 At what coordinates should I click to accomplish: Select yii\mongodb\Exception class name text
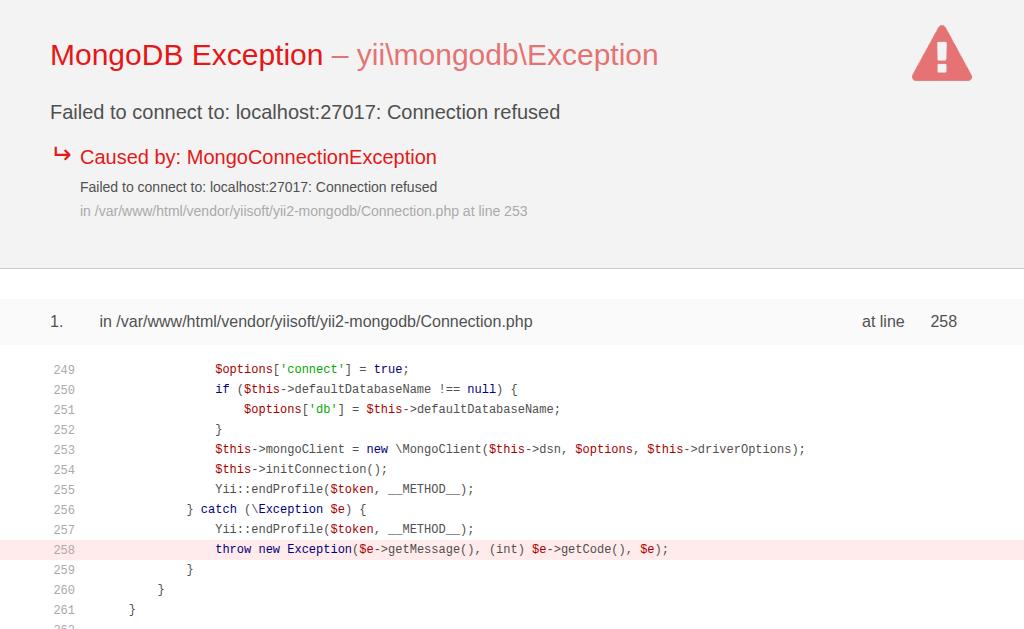click(507, 55)
